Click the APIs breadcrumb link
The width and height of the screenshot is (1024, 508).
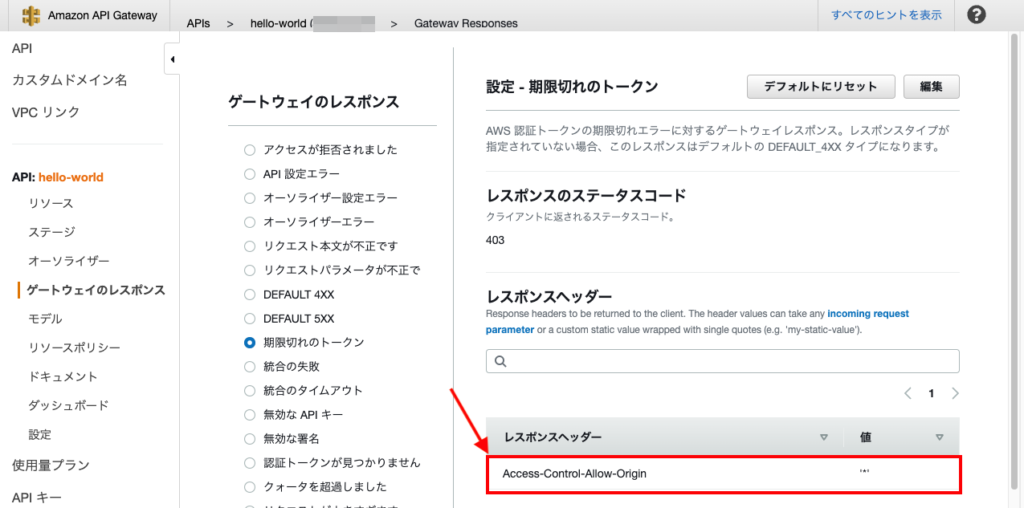(x=199, y=23)
